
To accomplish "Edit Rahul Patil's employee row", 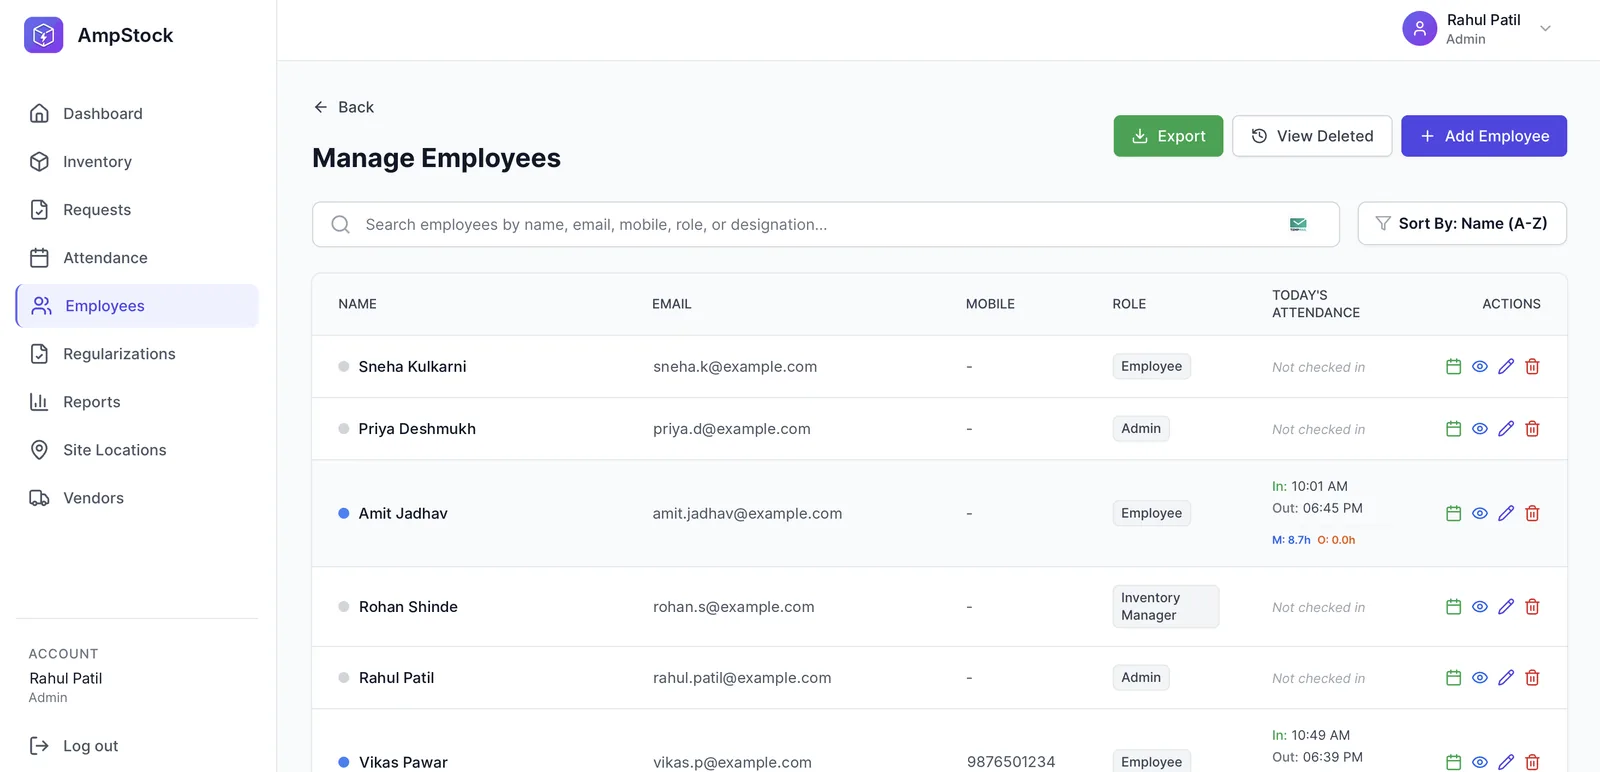I will pos(1506,678).
